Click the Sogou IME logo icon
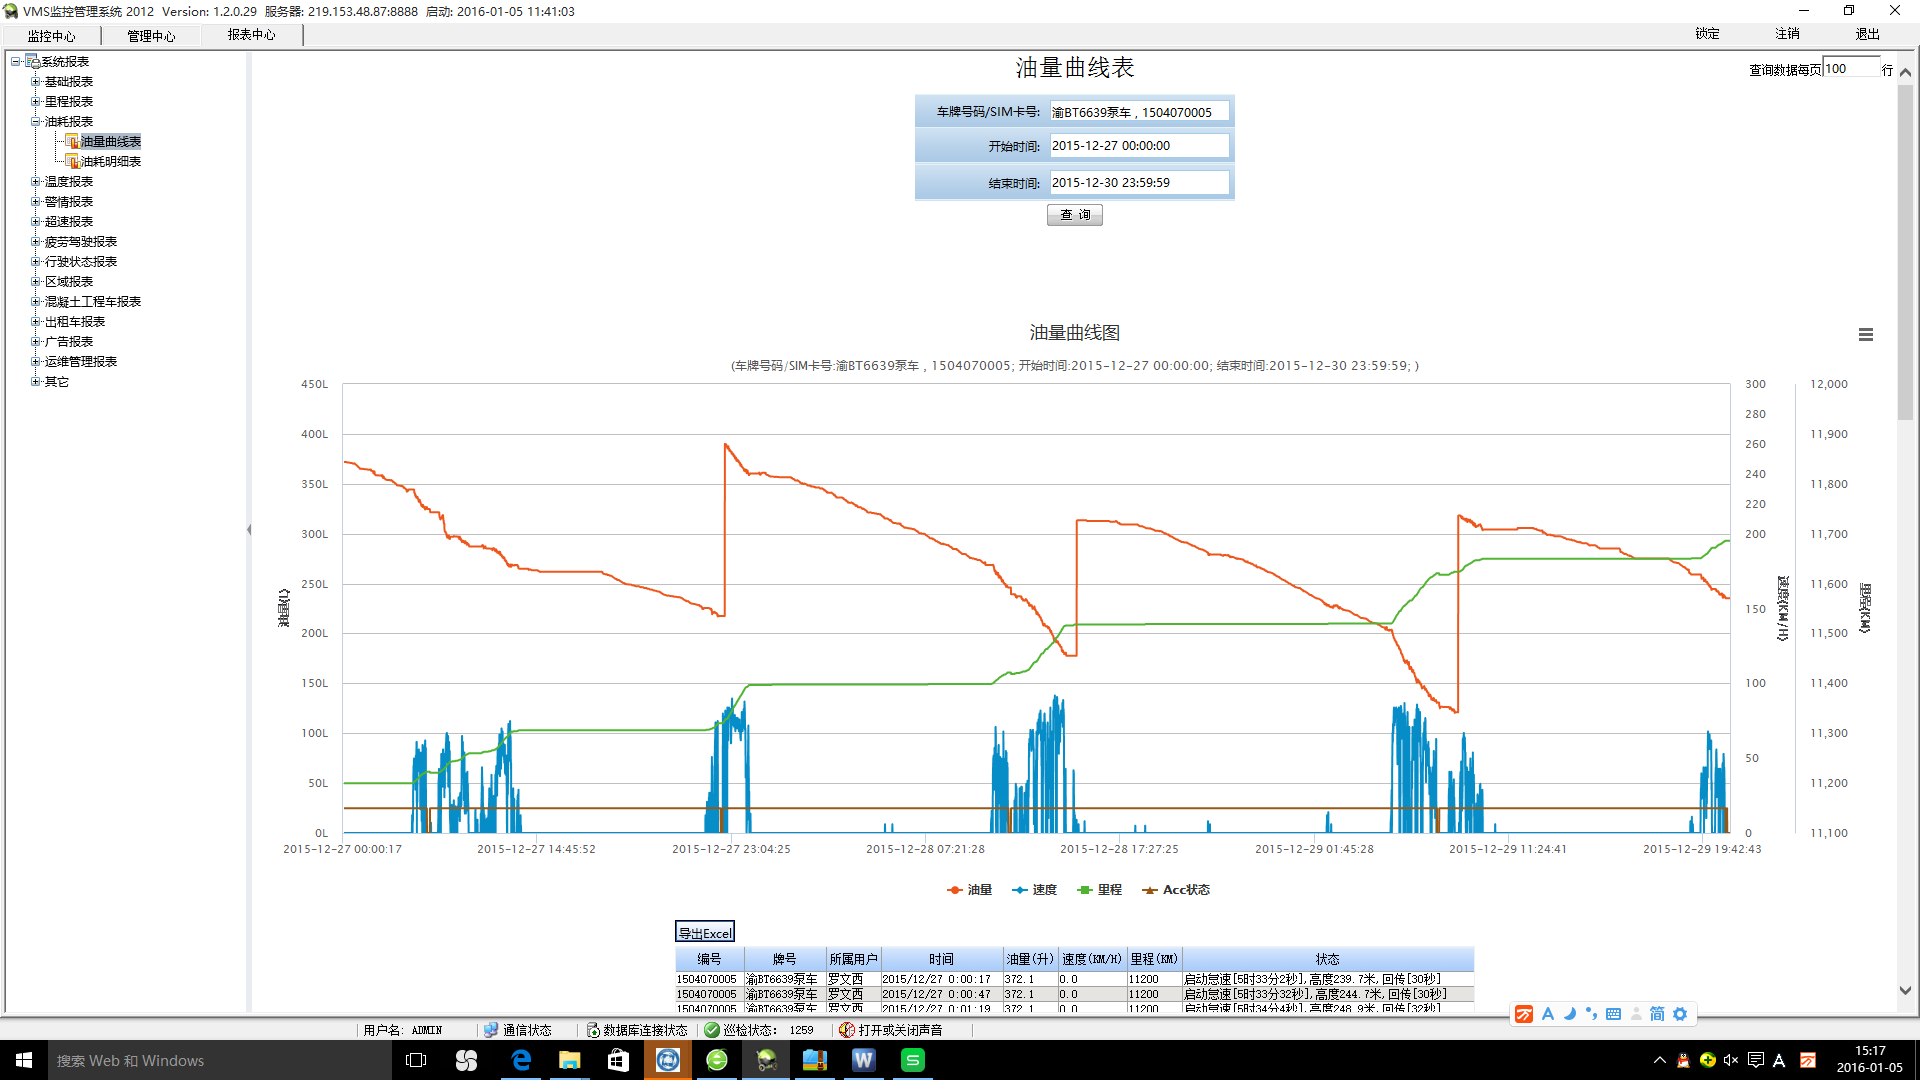 (x=1524, y=1014)
